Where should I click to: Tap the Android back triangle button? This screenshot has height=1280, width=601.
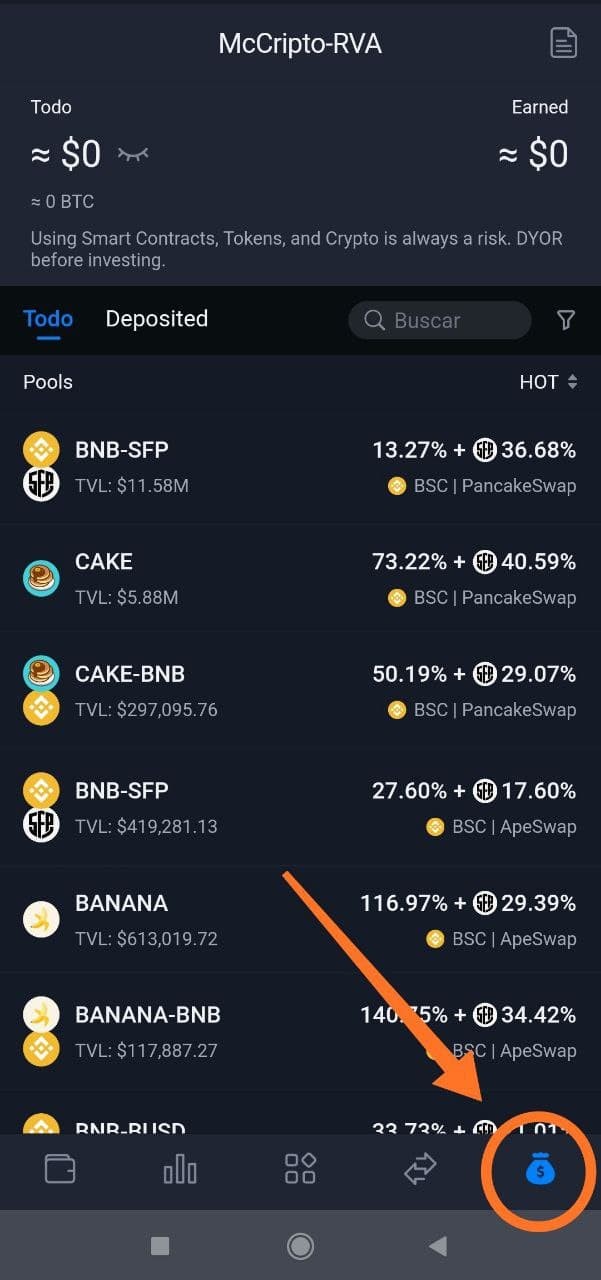438,1246
